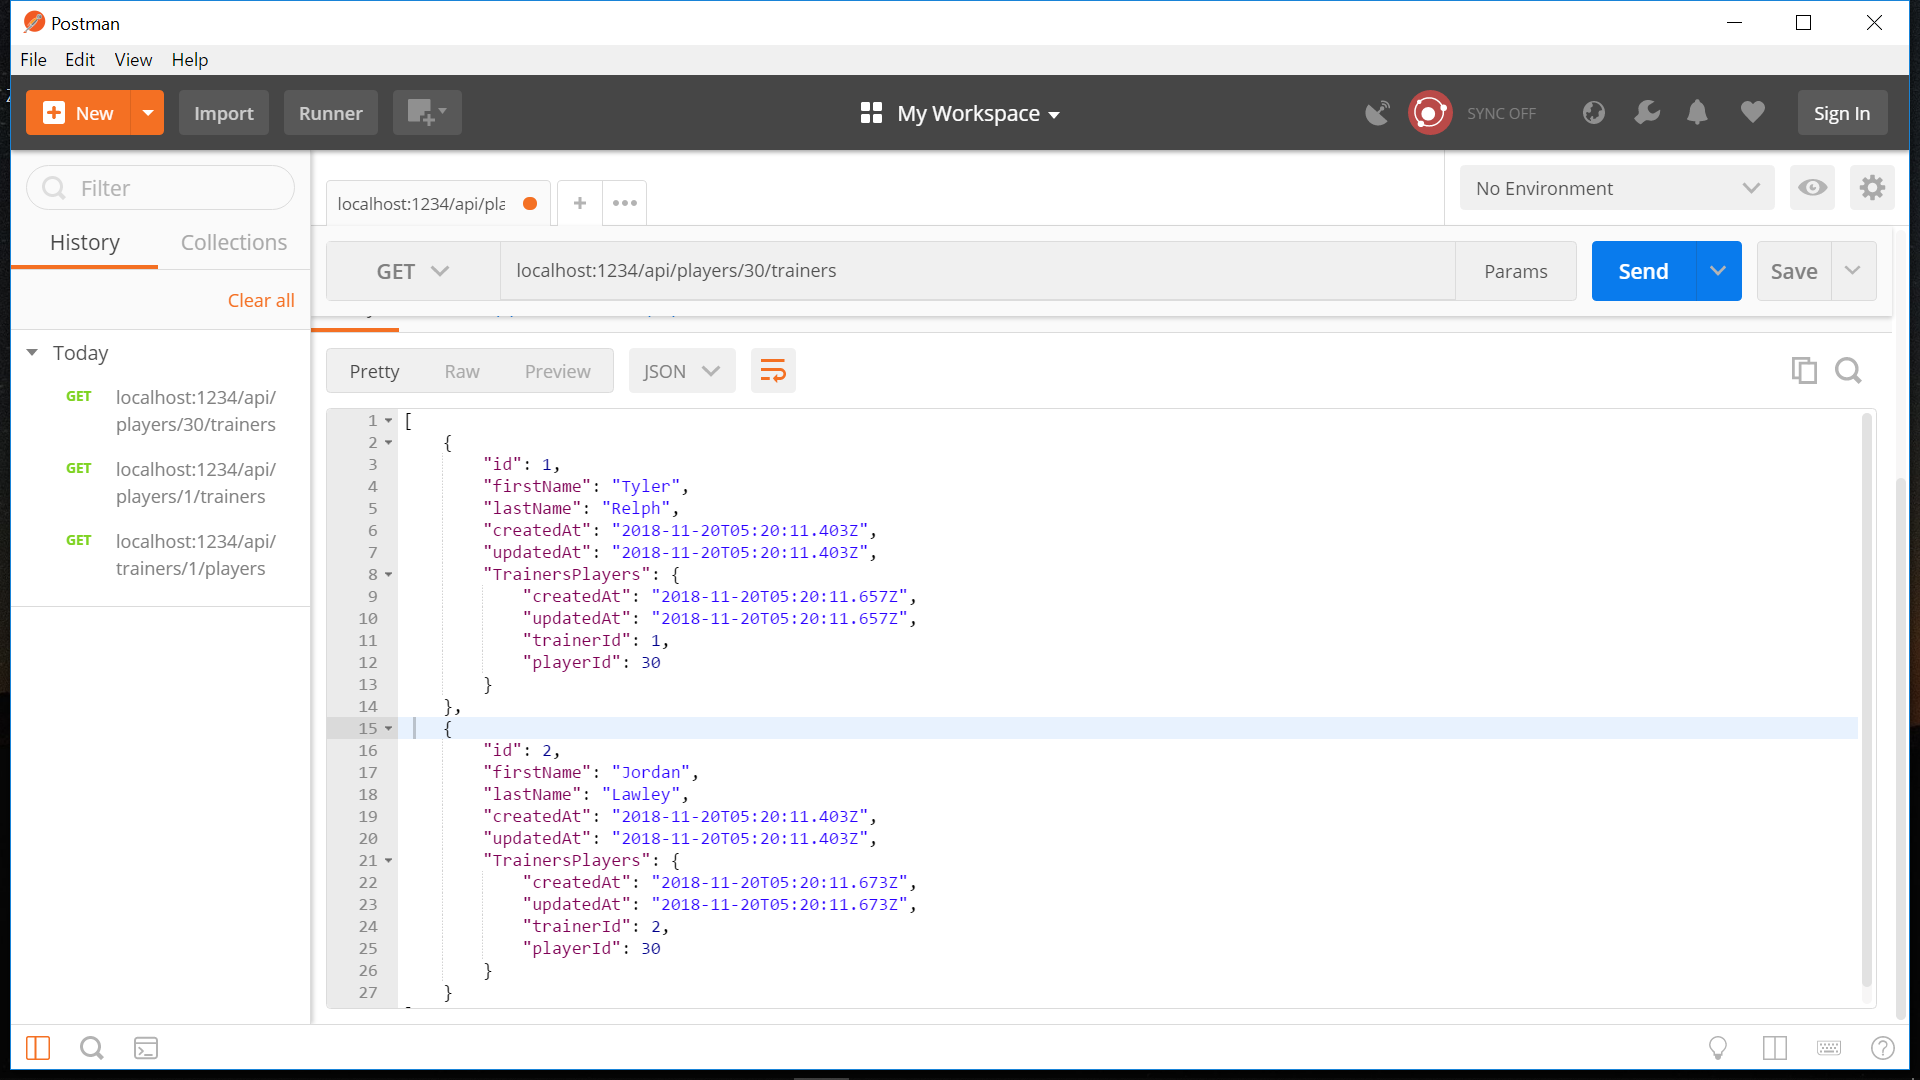The image size is (1920, 1080).
Task: Open the GET method dropdown
Action: (412, 271)
